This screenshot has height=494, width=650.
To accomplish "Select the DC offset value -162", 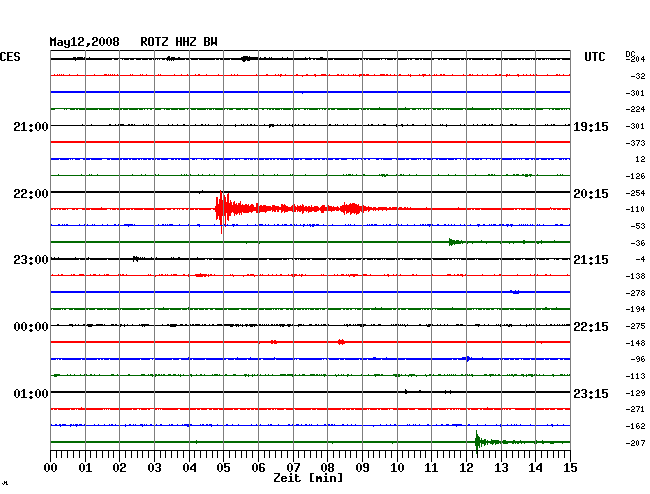I will pyautogui.click(x=635, y=426).
